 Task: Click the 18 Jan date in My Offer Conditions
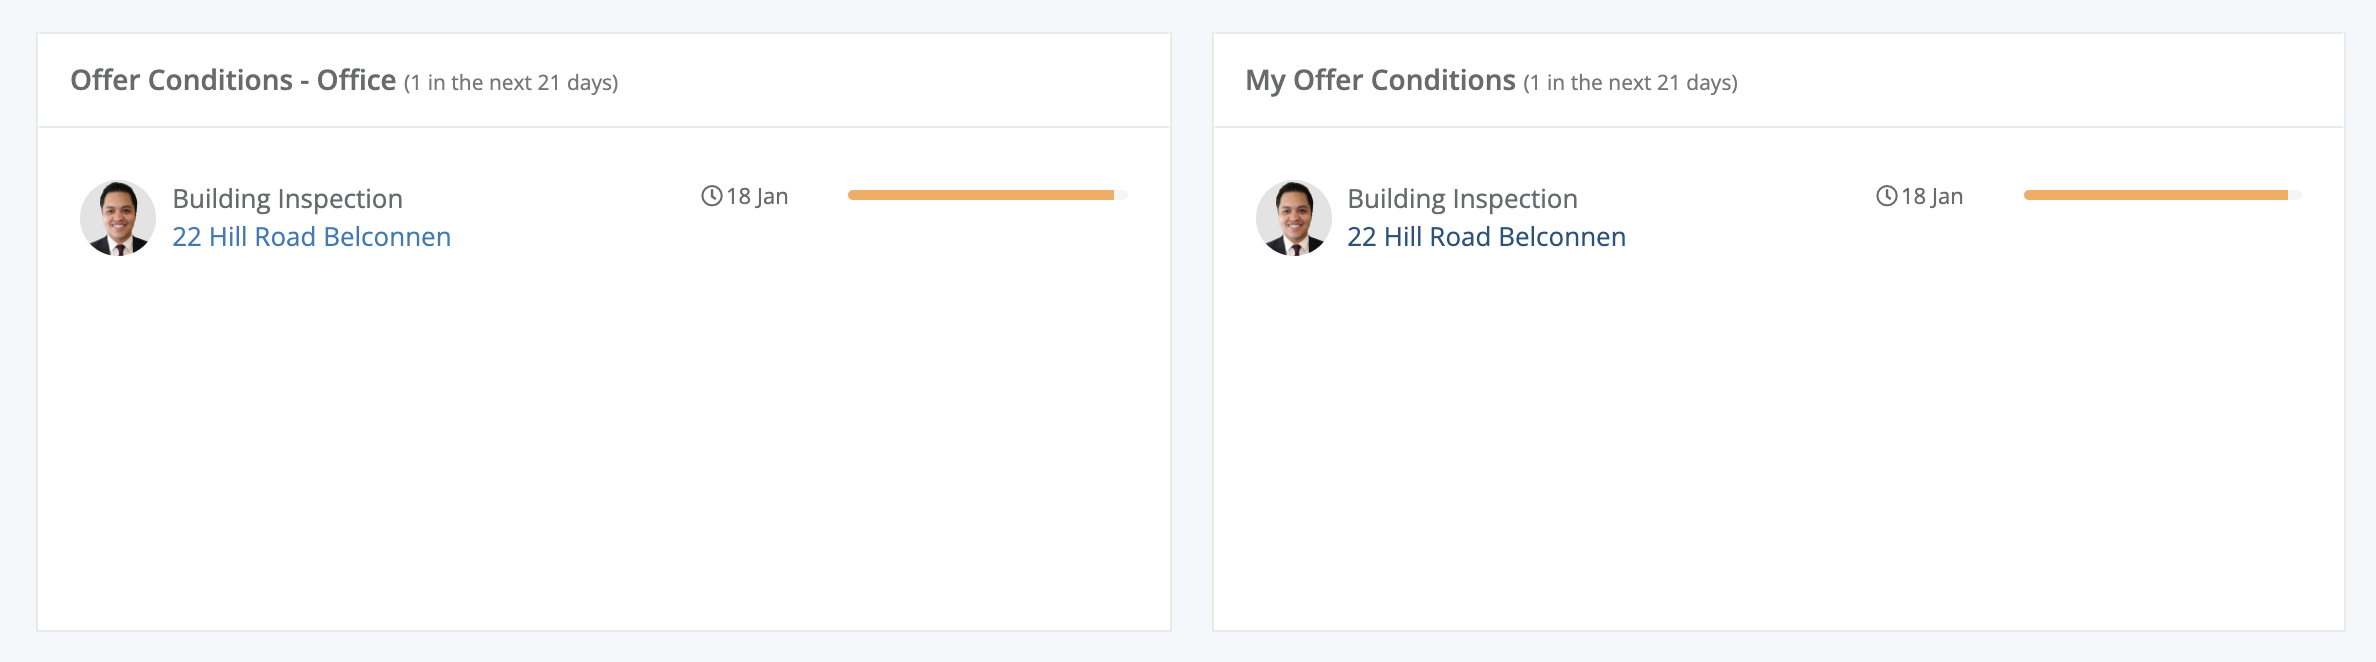click(1932, 196)
